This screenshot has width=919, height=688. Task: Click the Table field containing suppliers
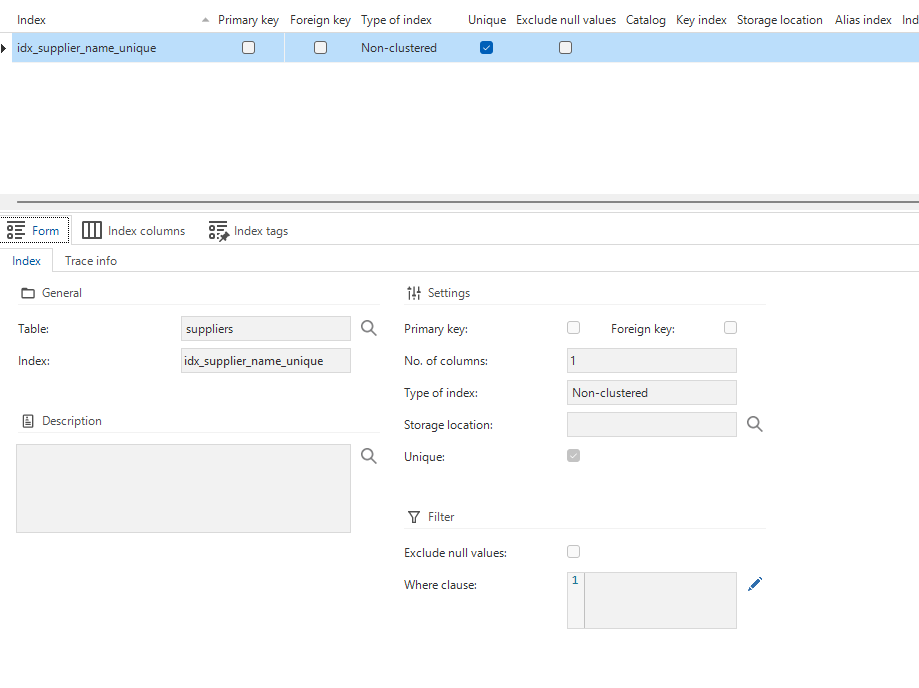266,329
